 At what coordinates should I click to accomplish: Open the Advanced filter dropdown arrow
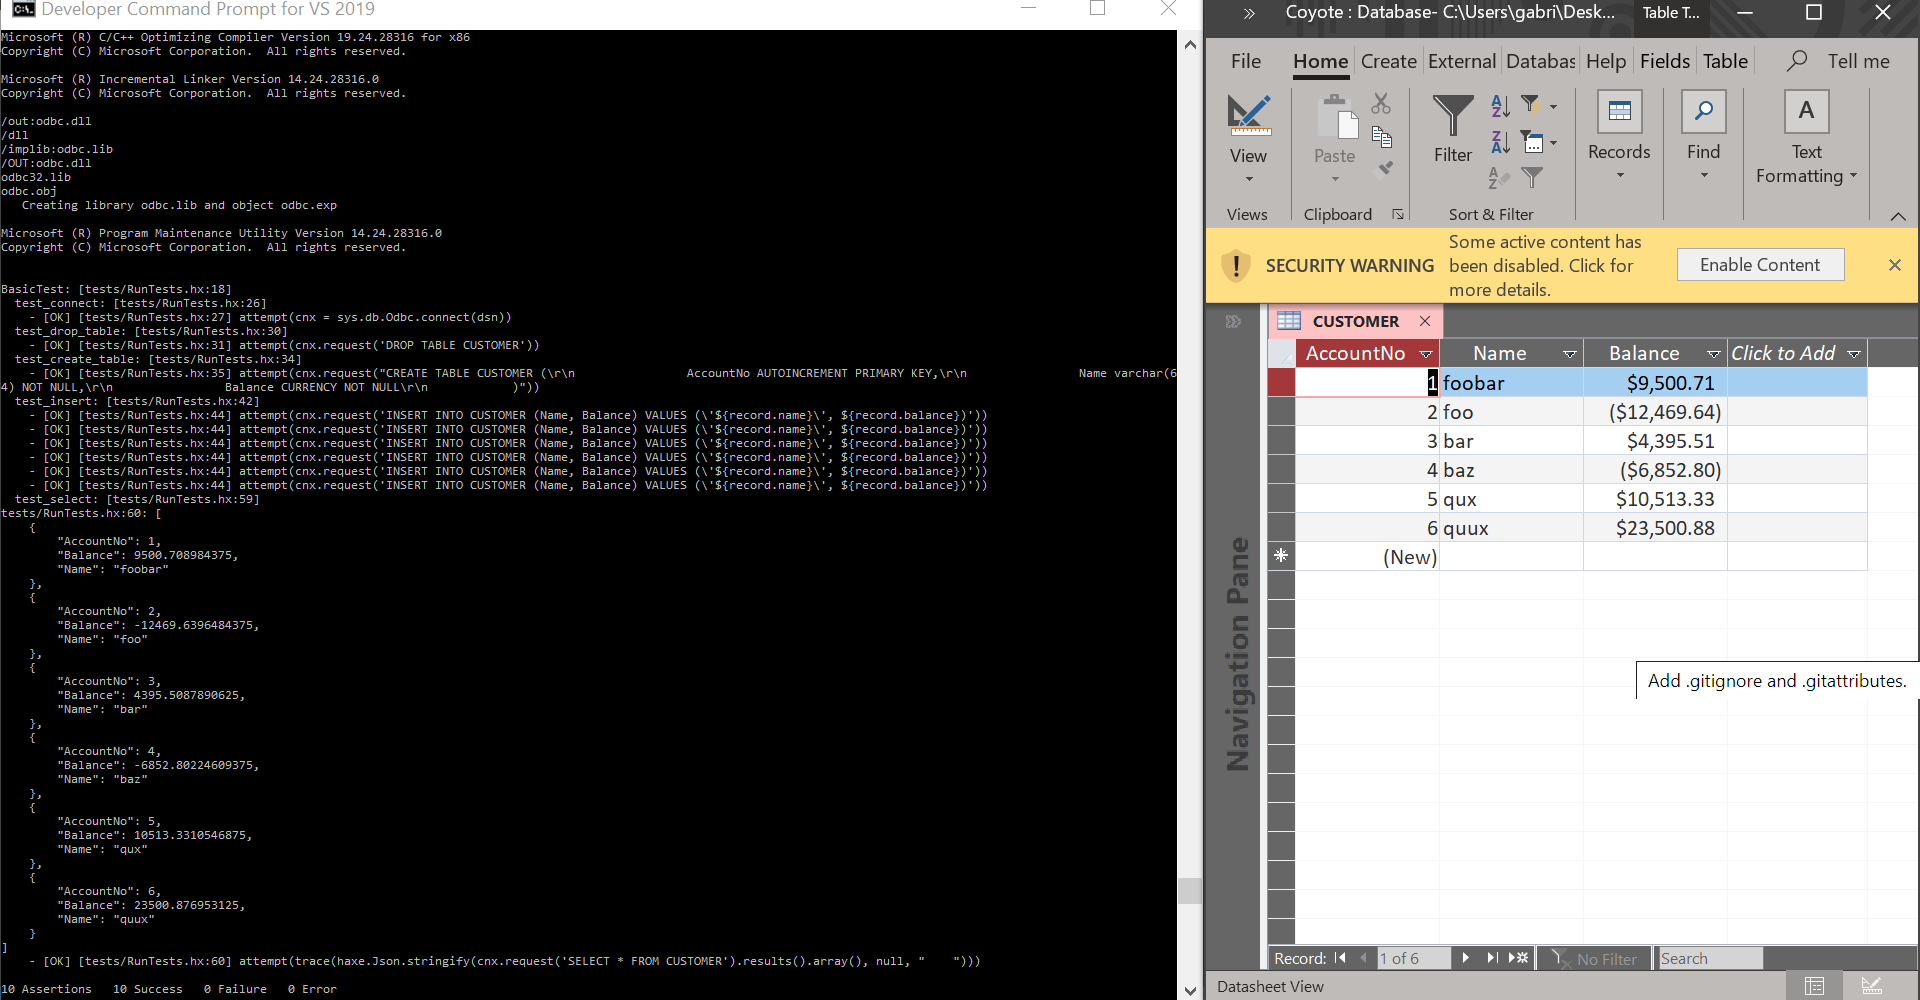click(1553, 143)
